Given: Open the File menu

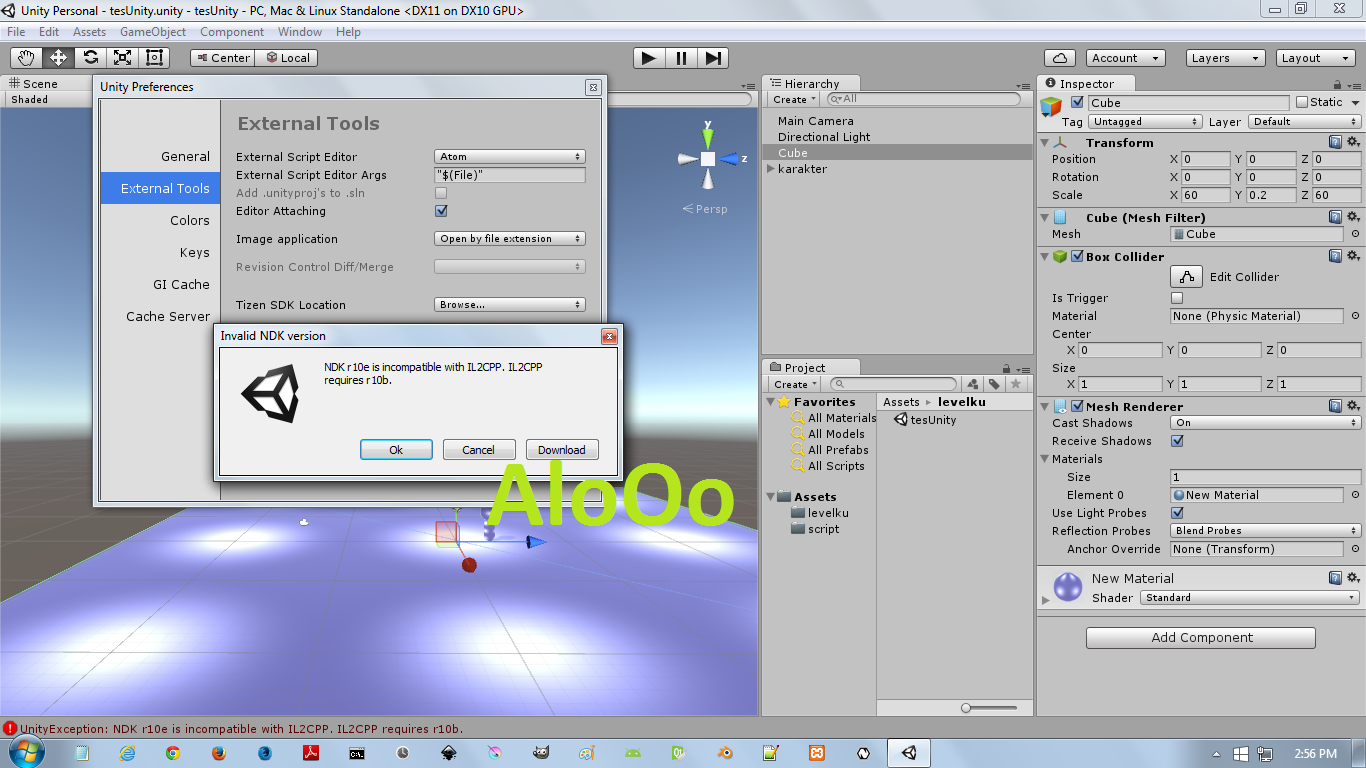Looking at the screenshot, I should [16, 32].
